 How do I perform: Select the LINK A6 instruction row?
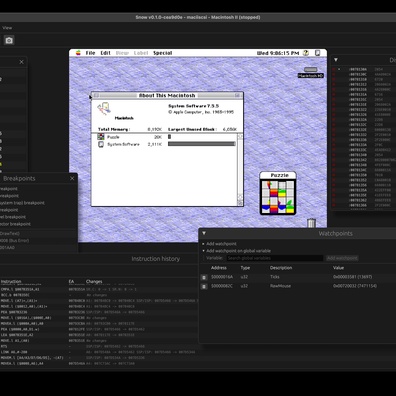(100, 352)
